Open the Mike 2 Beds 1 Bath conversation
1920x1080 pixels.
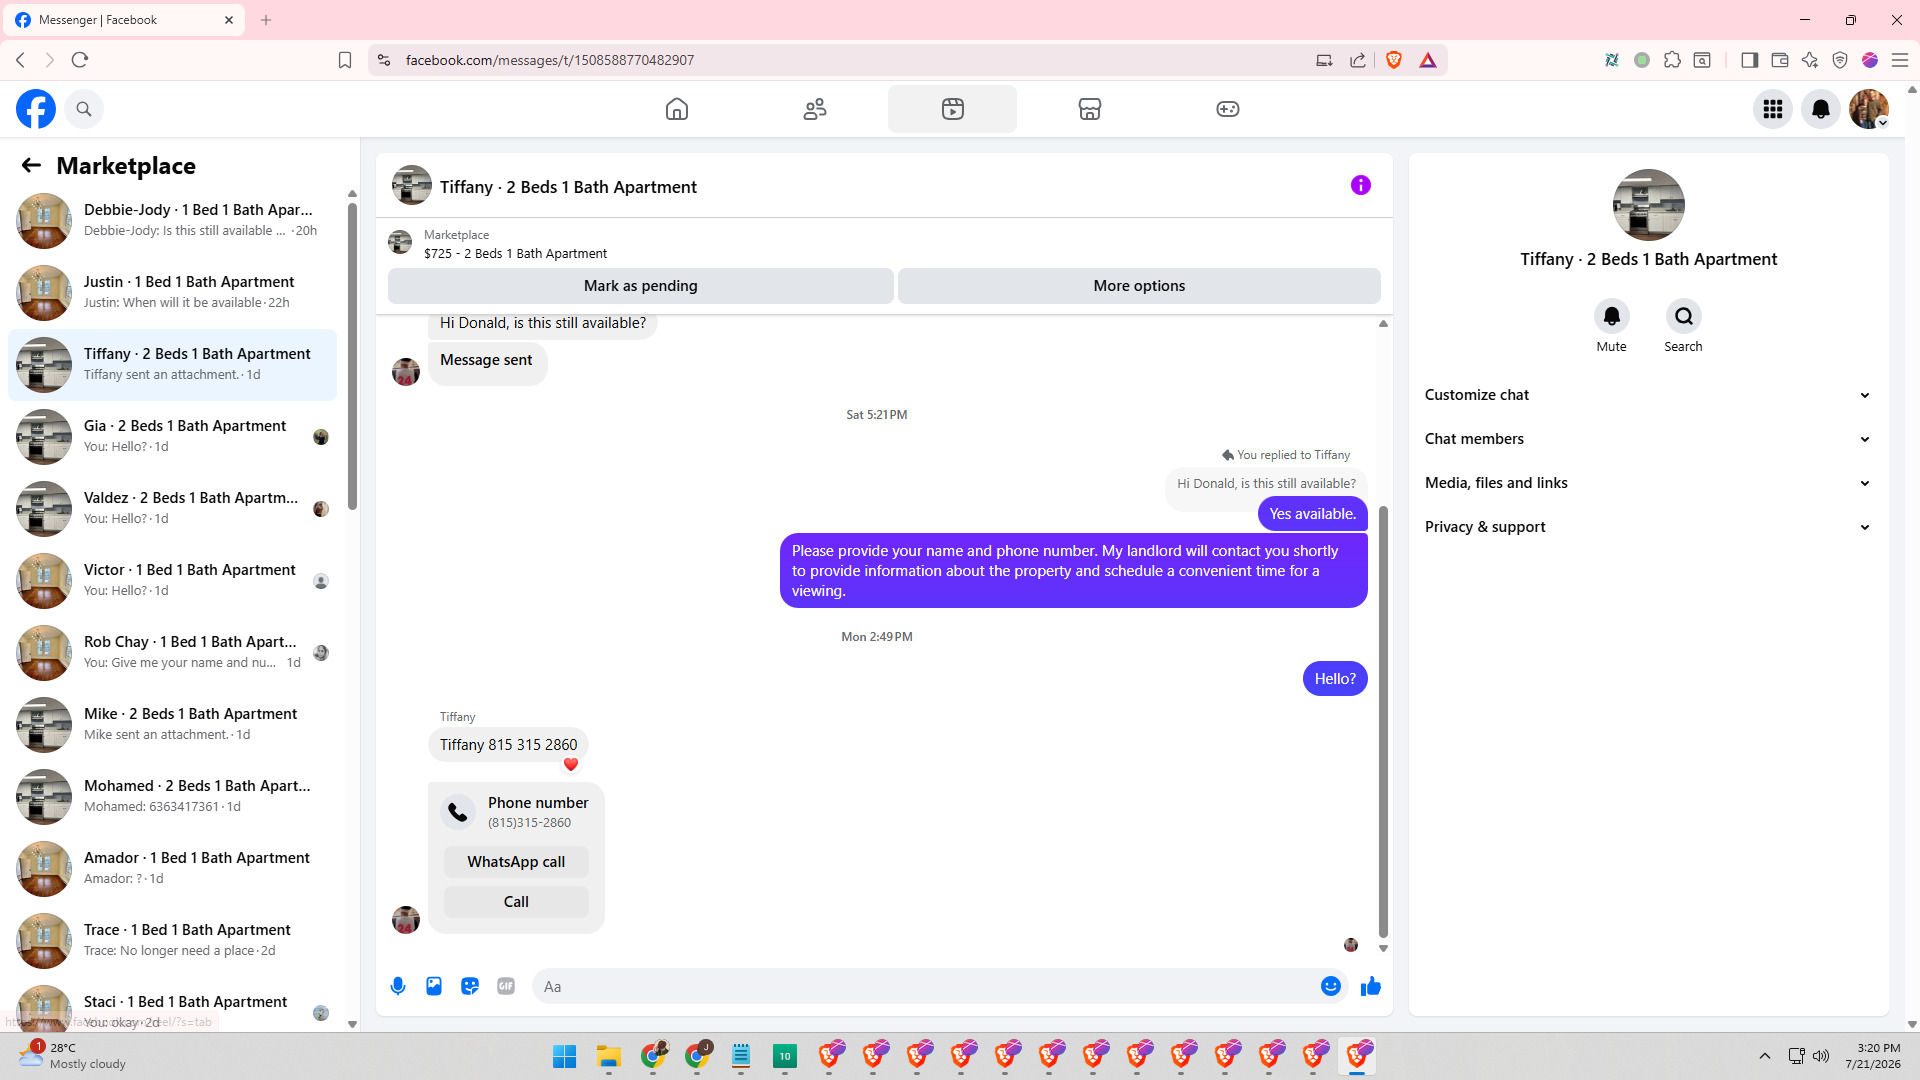point(172,725)
